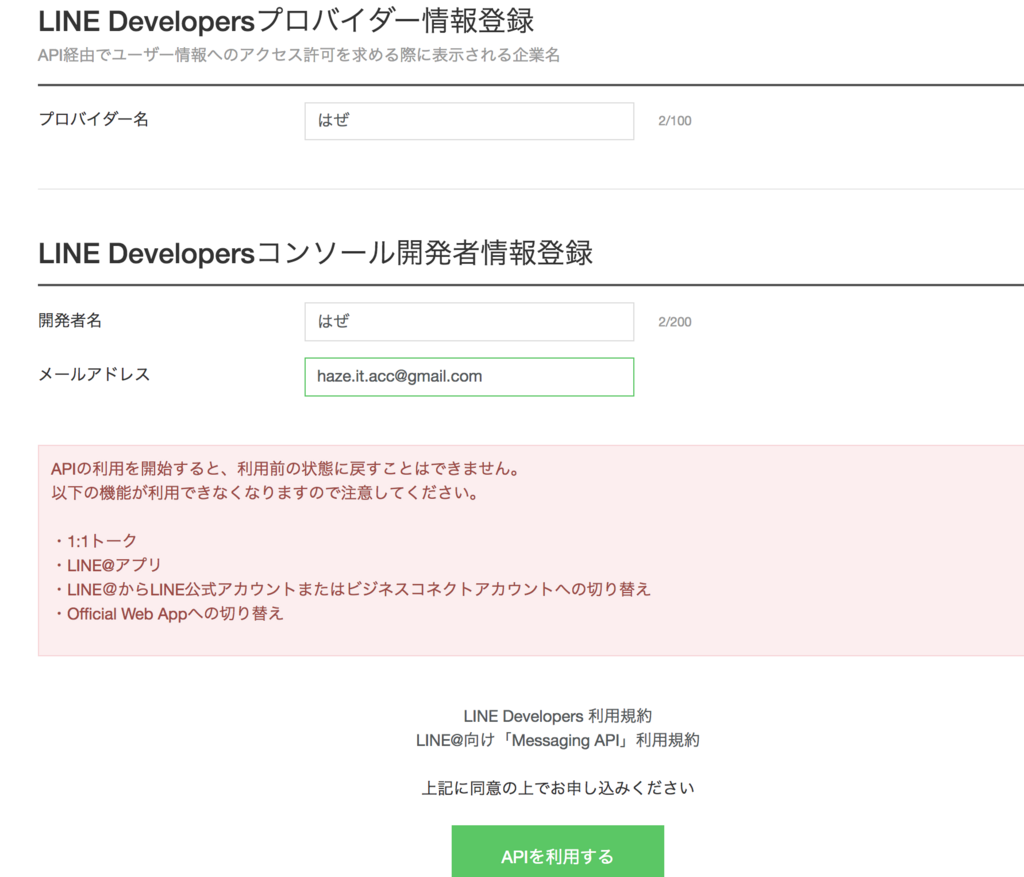Open LINE@向け「Messaging API」利用規約 link
The height and width of the screenshot is (877, 1024).
click(x=558, y=741)
